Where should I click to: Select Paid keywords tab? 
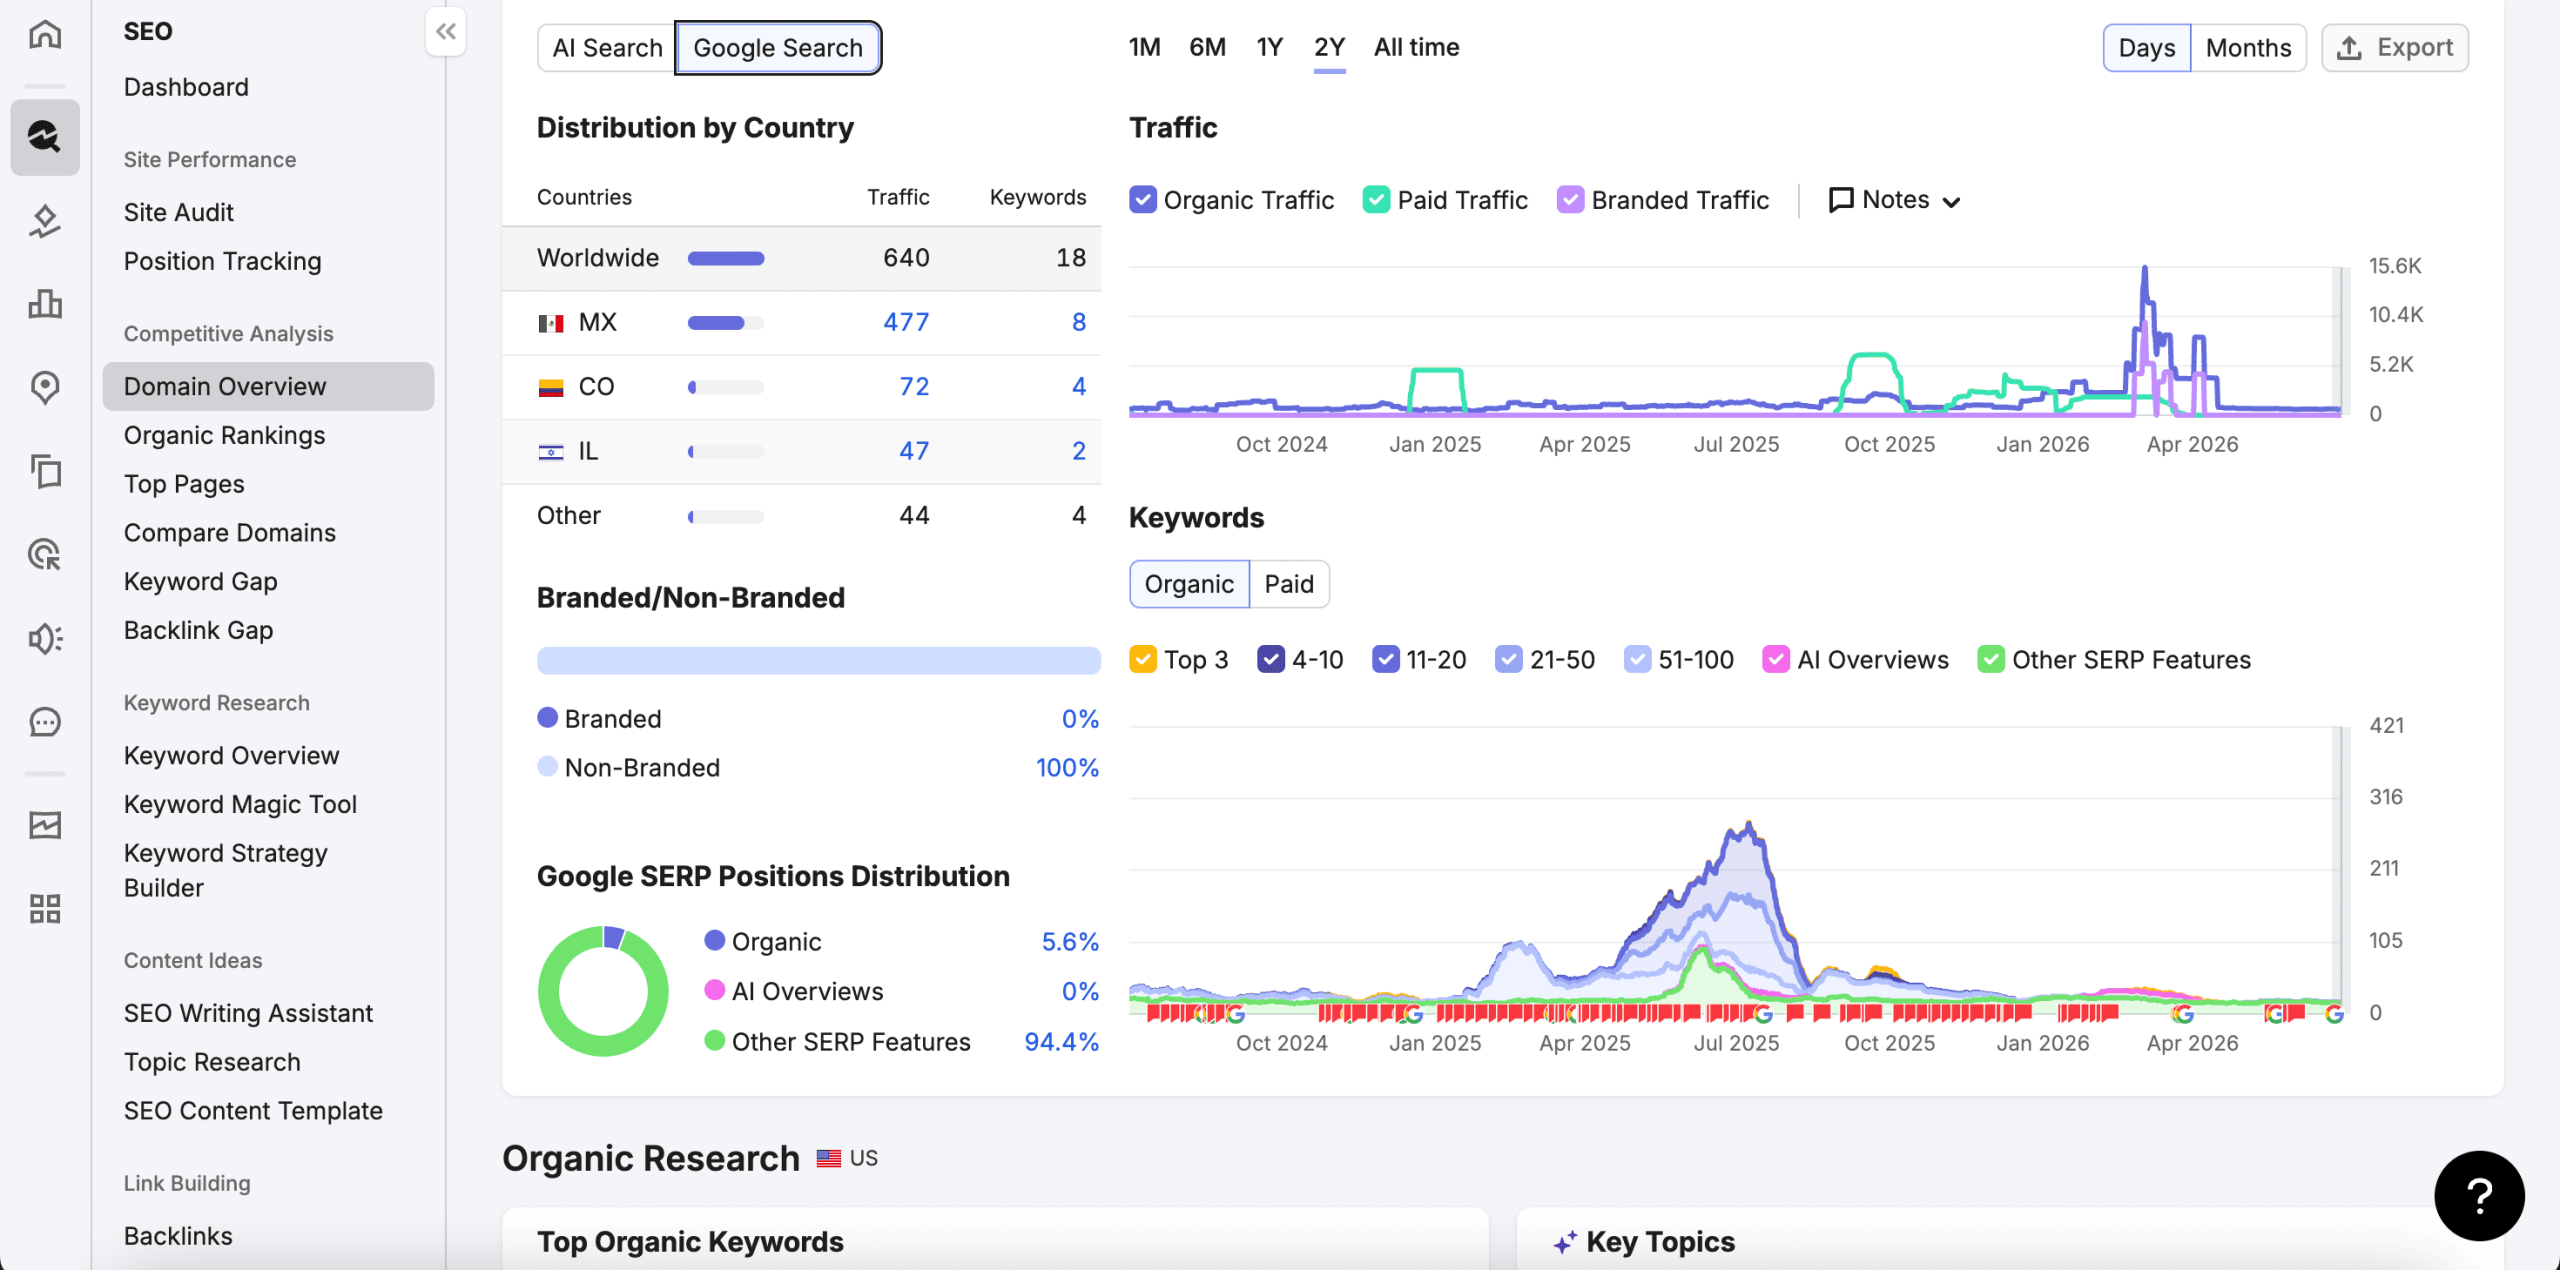1289,584
